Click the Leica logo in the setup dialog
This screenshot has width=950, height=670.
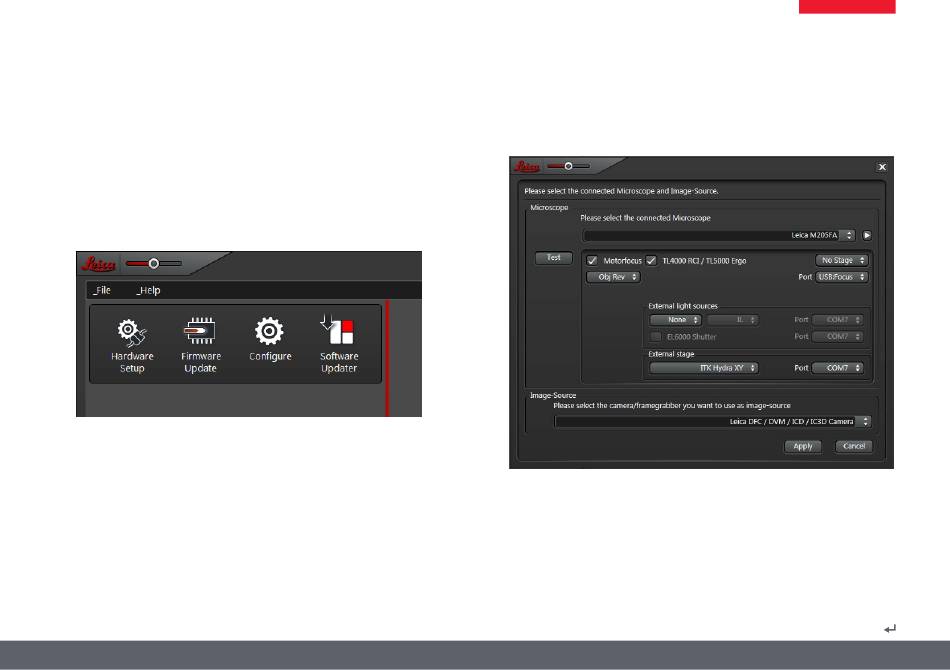pos(528,166)
